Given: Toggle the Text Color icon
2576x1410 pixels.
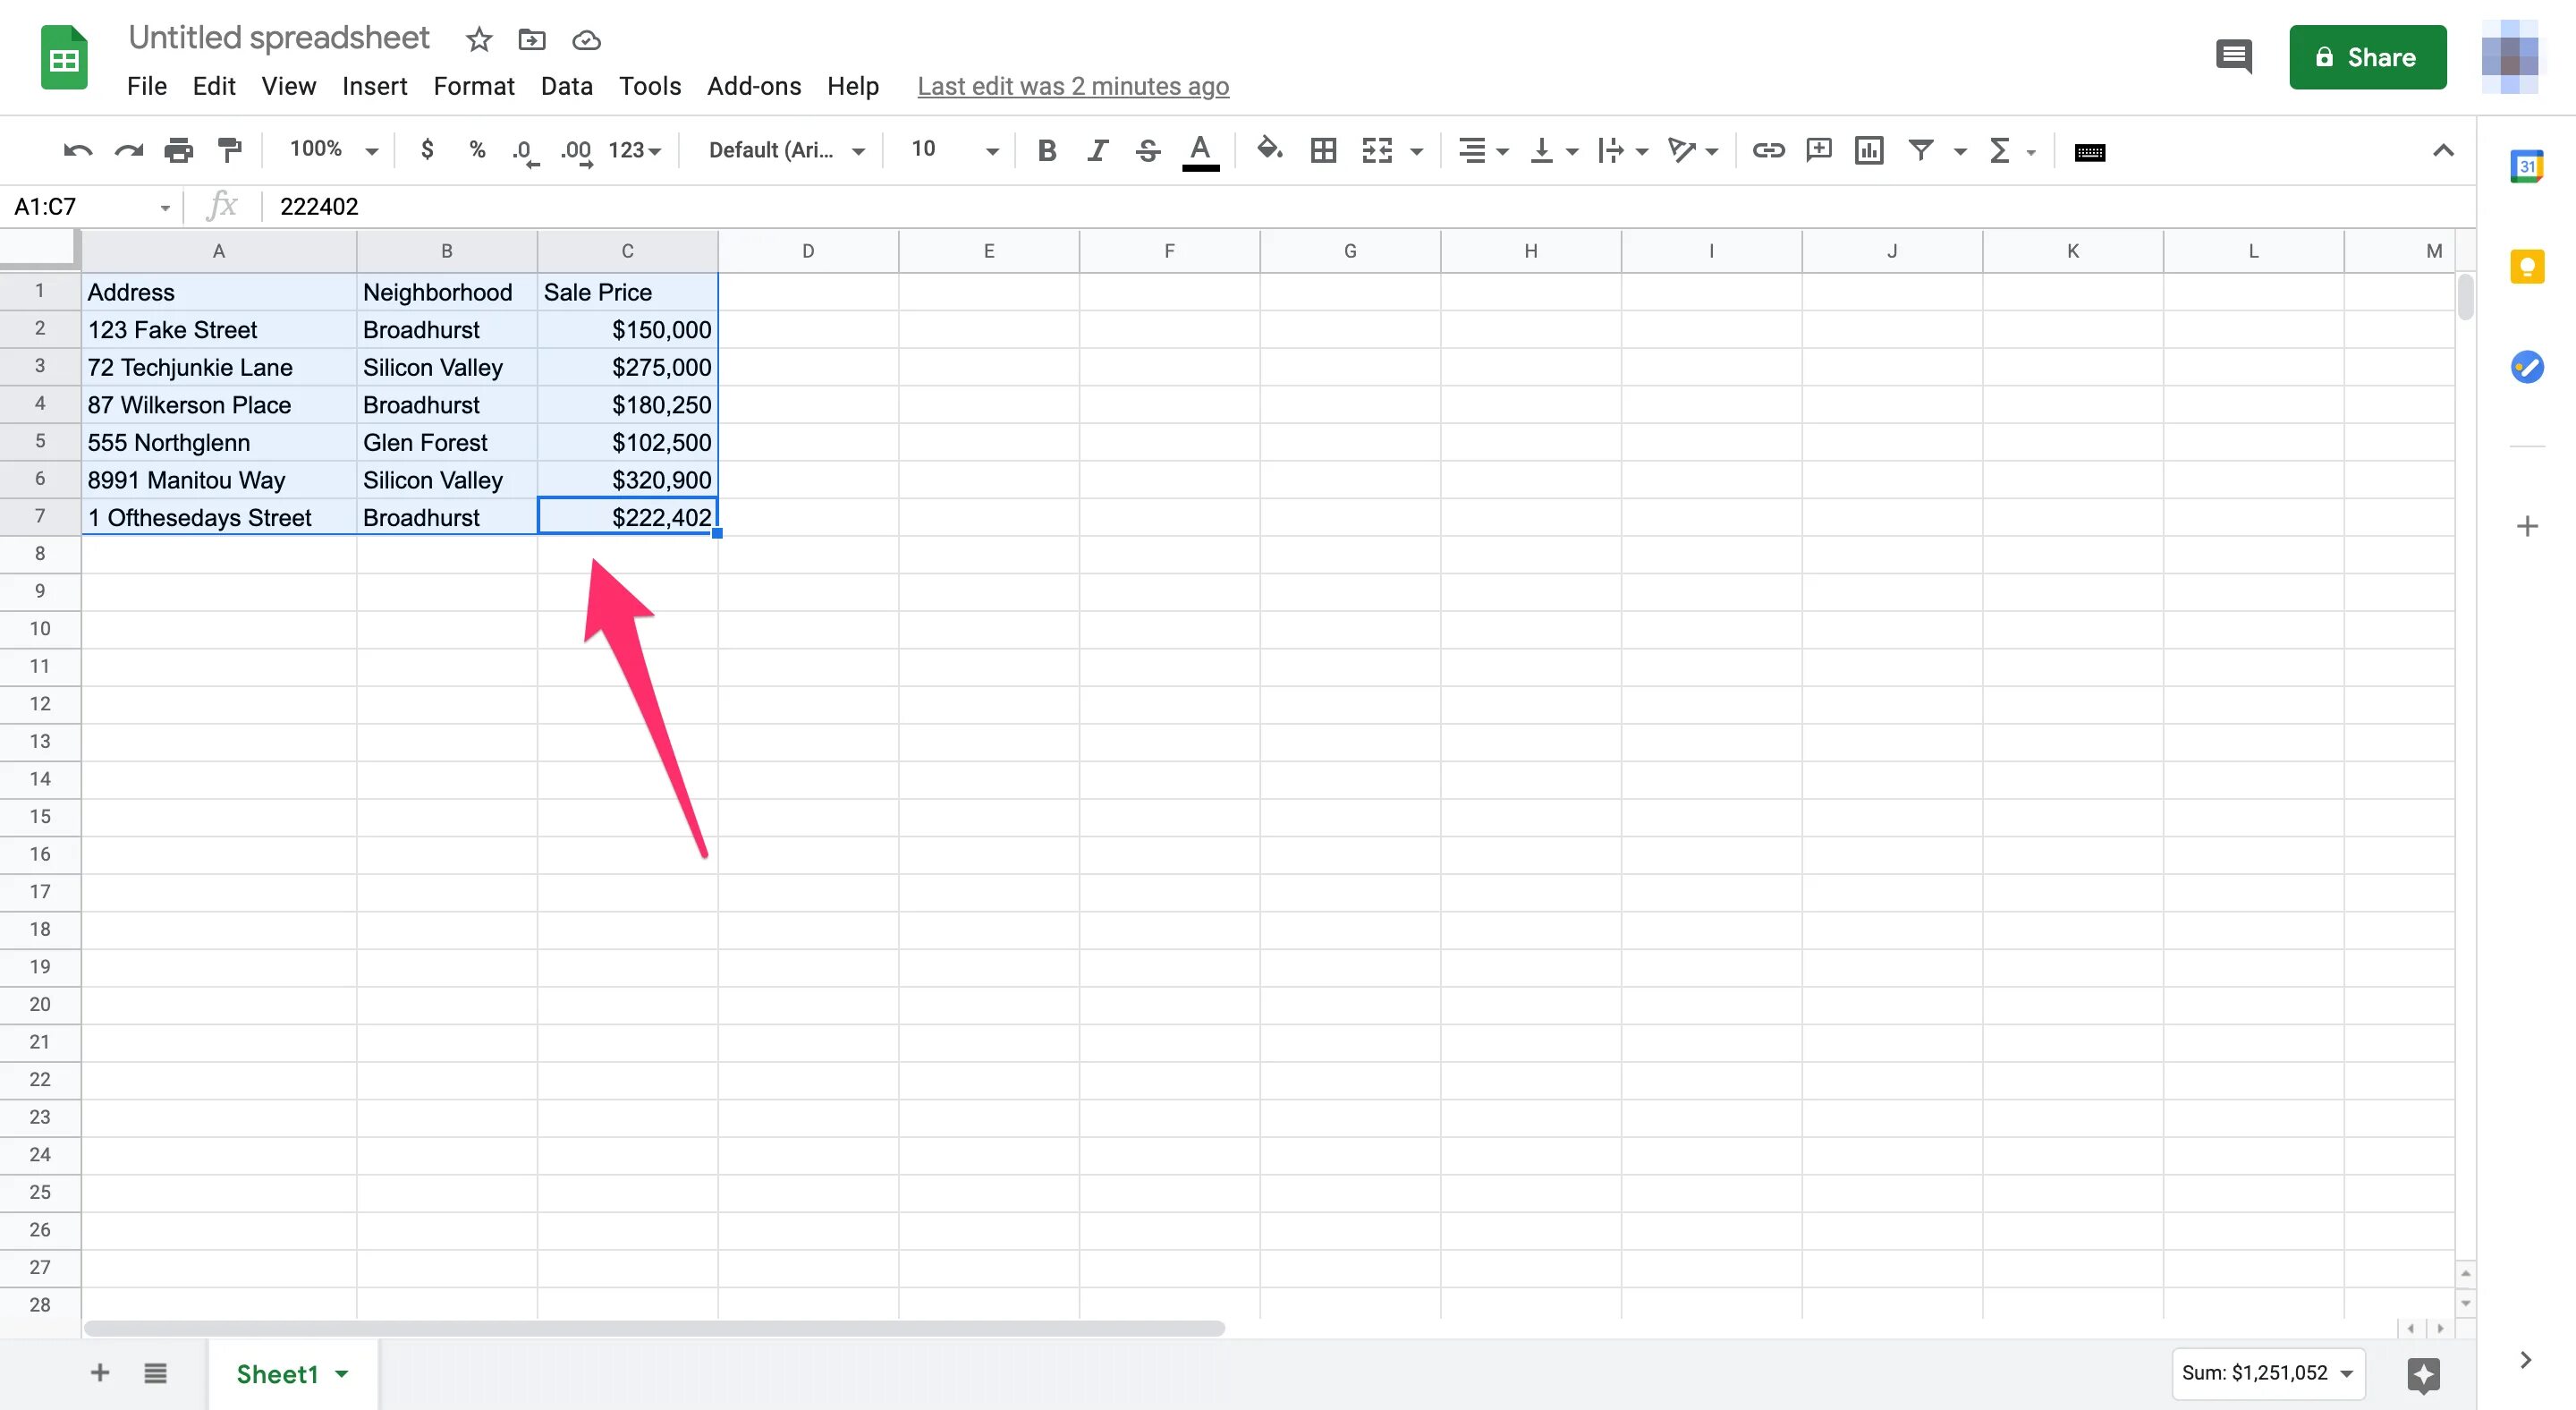Looking at the screenshot, I should [x=1201, y=151].
